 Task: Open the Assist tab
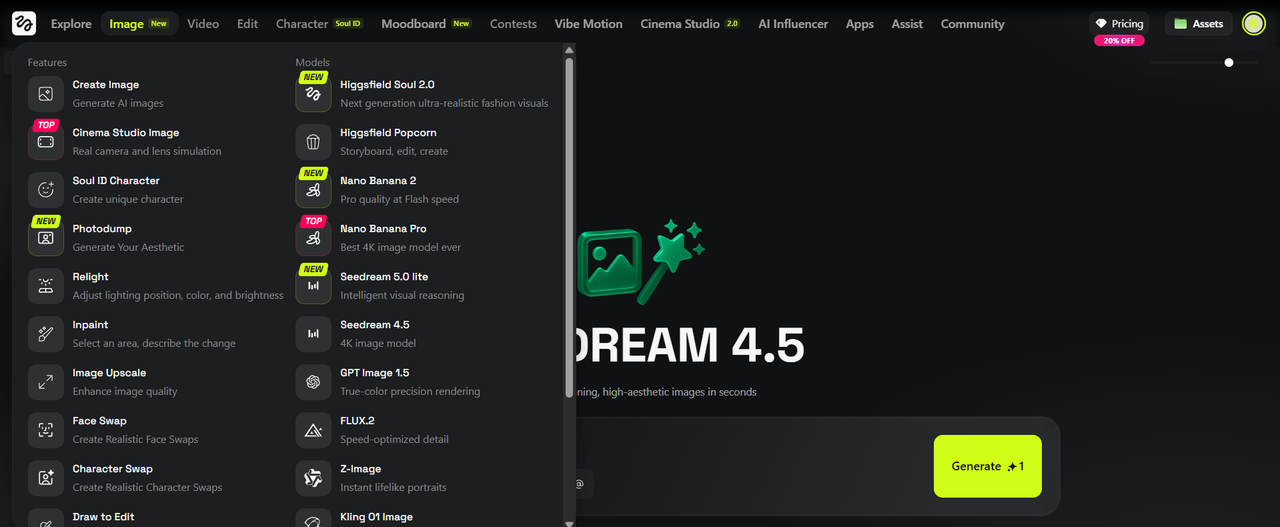pyautogui.click(x=907, y=24)
